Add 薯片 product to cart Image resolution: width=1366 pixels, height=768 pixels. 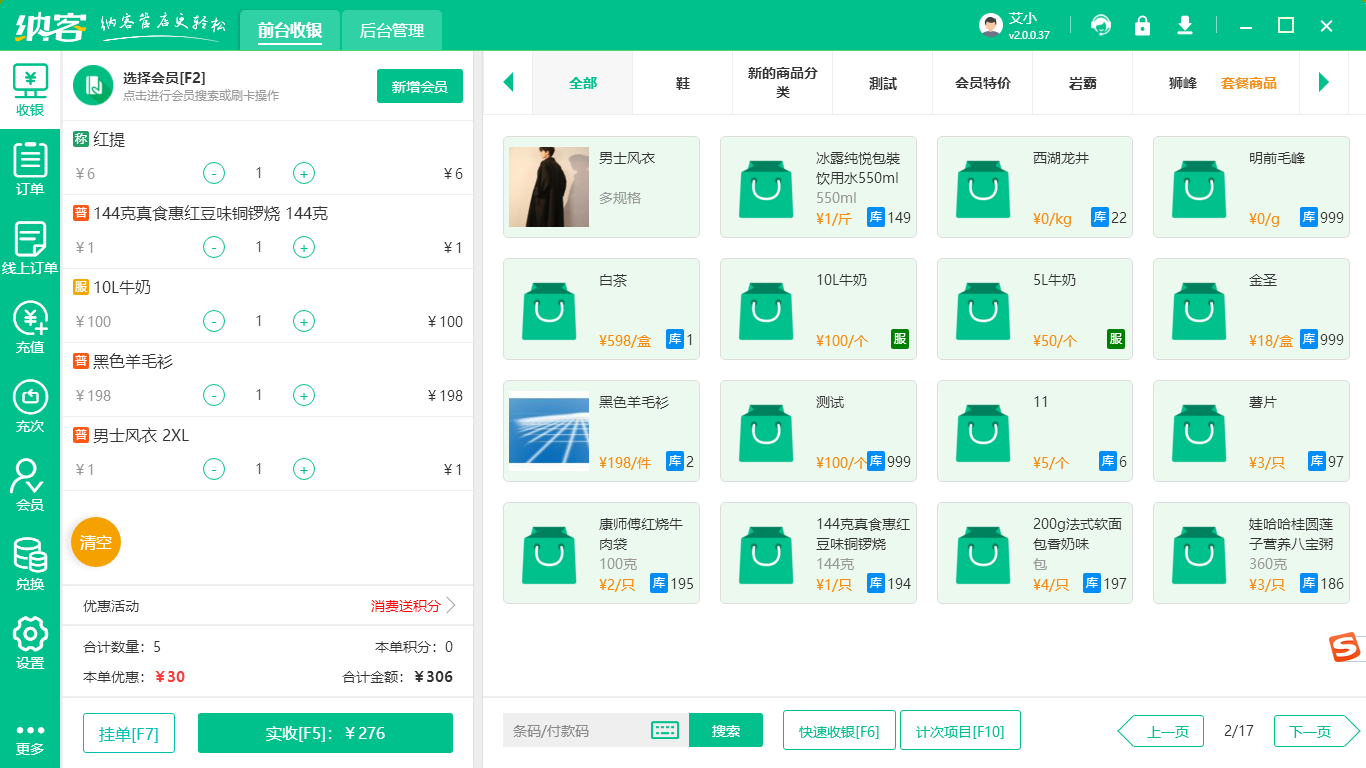1251,431
